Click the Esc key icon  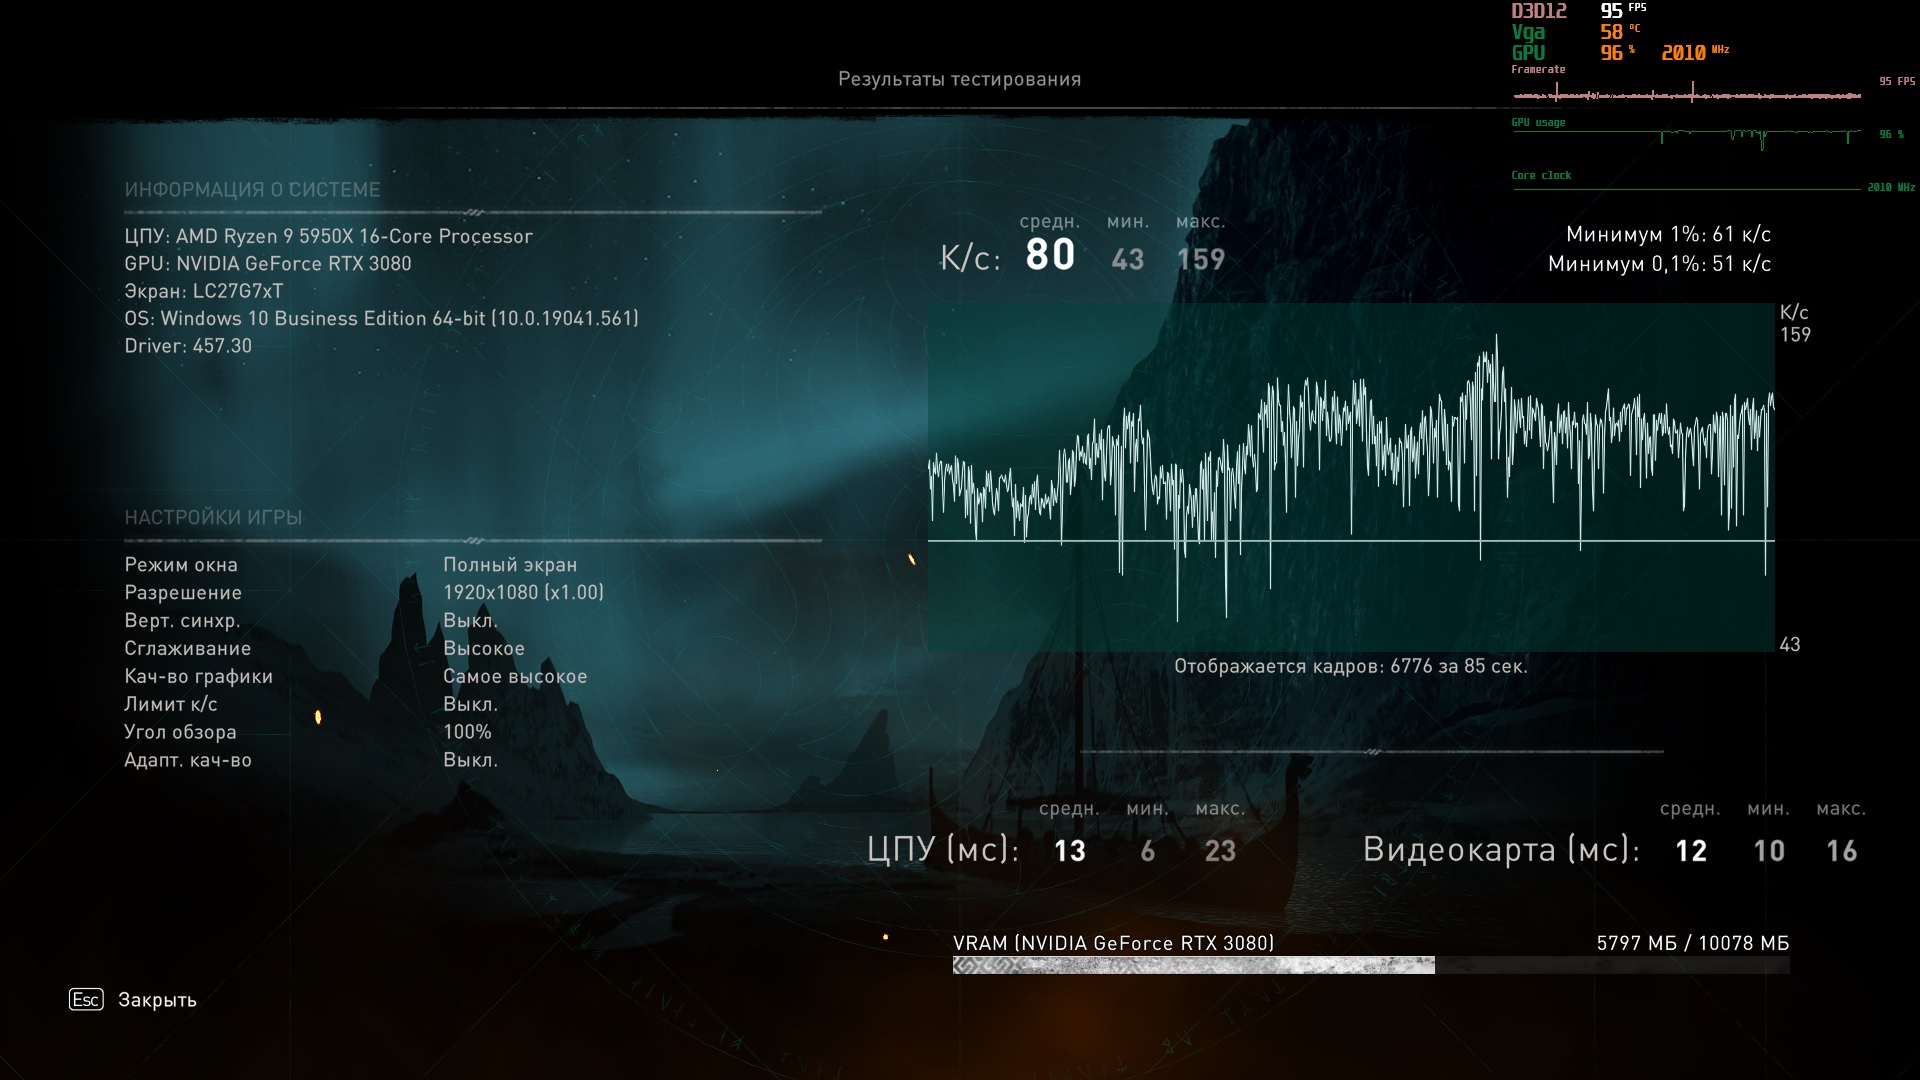point(86,999)
